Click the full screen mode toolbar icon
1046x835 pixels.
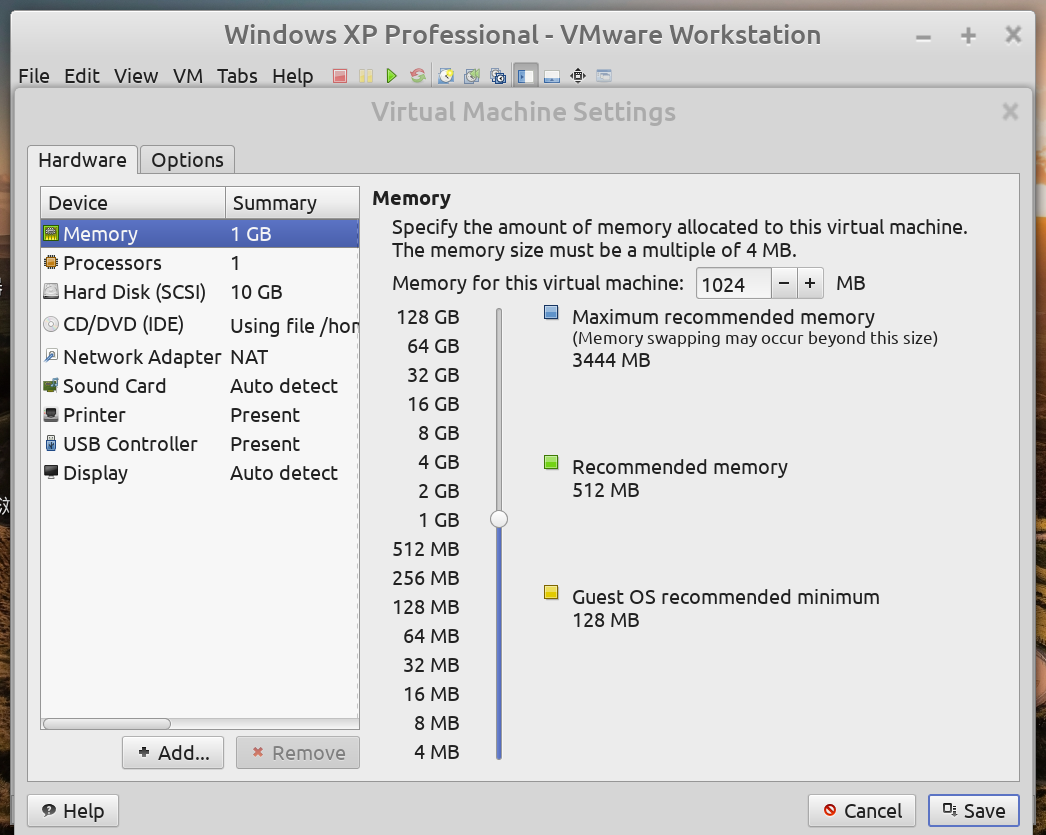coord(578,76)
